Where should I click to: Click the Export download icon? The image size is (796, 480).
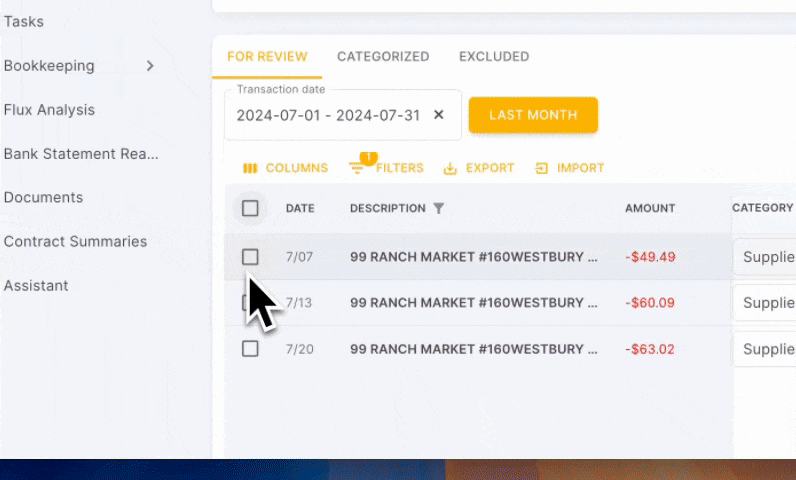click(x=450, y=168)
